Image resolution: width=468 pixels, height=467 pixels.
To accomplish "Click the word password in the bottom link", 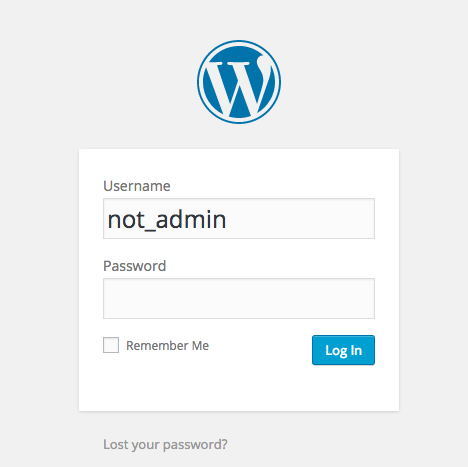I will [195, 445].
